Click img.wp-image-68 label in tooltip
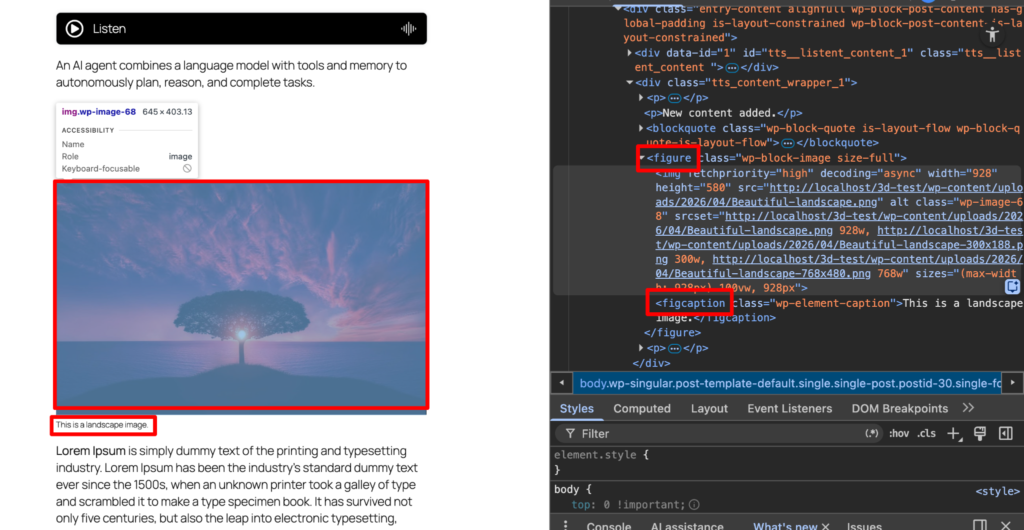 click(x=99, y=112)
